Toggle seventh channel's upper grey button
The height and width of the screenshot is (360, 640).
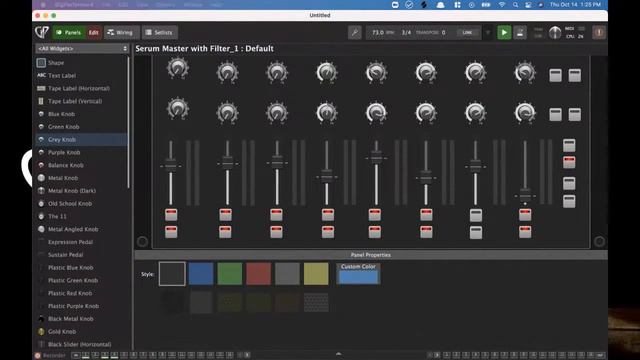click(476, 215)
